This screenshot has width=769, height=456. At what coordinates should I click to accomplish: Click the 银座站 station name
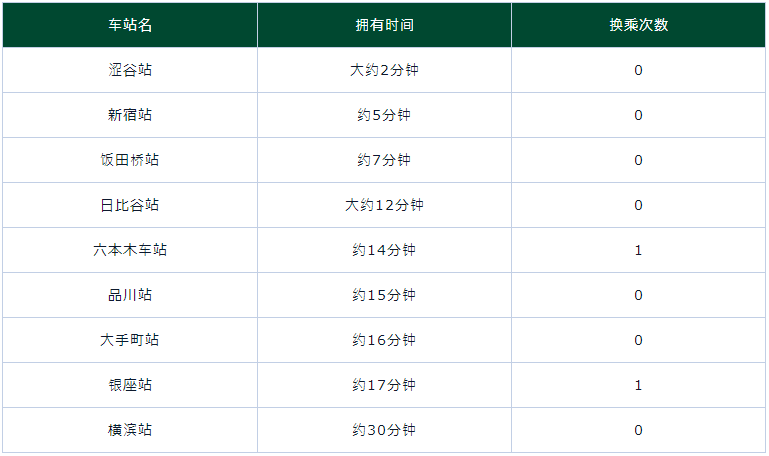[130, 385]
